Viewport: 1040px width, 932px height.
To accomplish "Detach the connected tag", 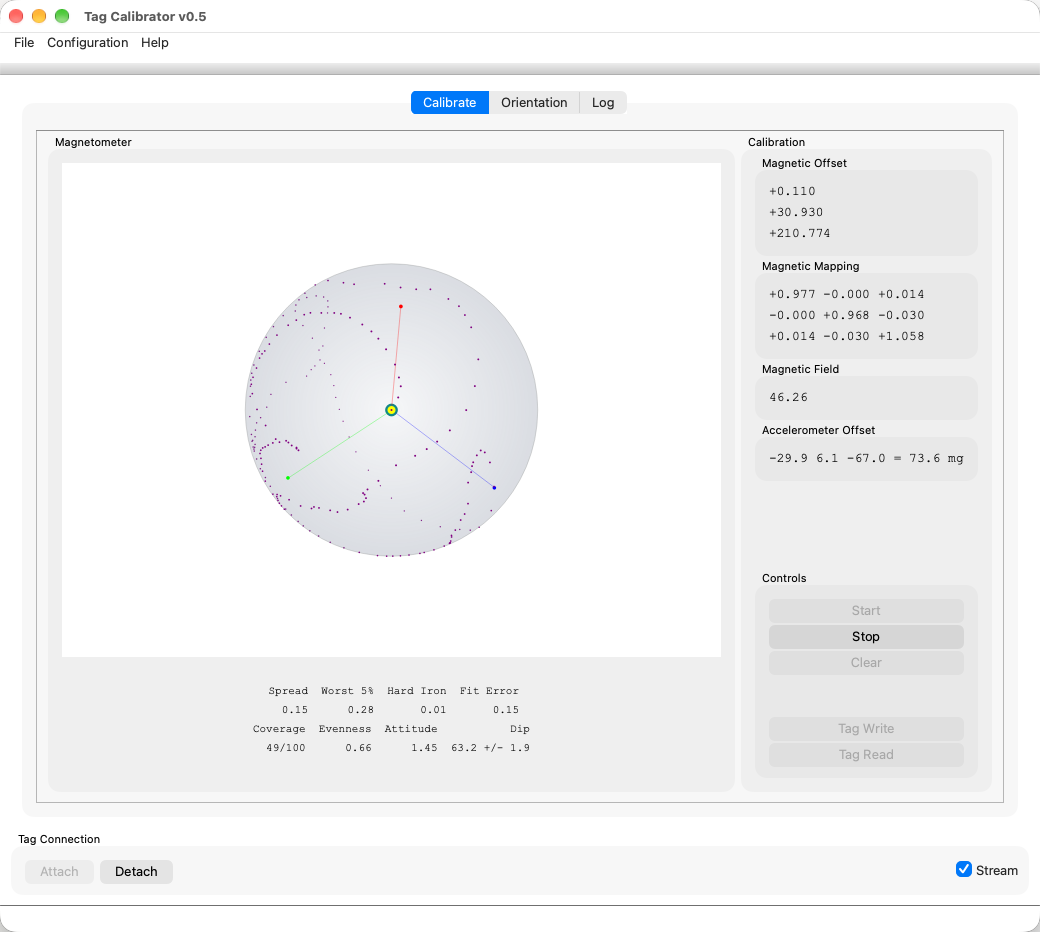I will point(136,872).
